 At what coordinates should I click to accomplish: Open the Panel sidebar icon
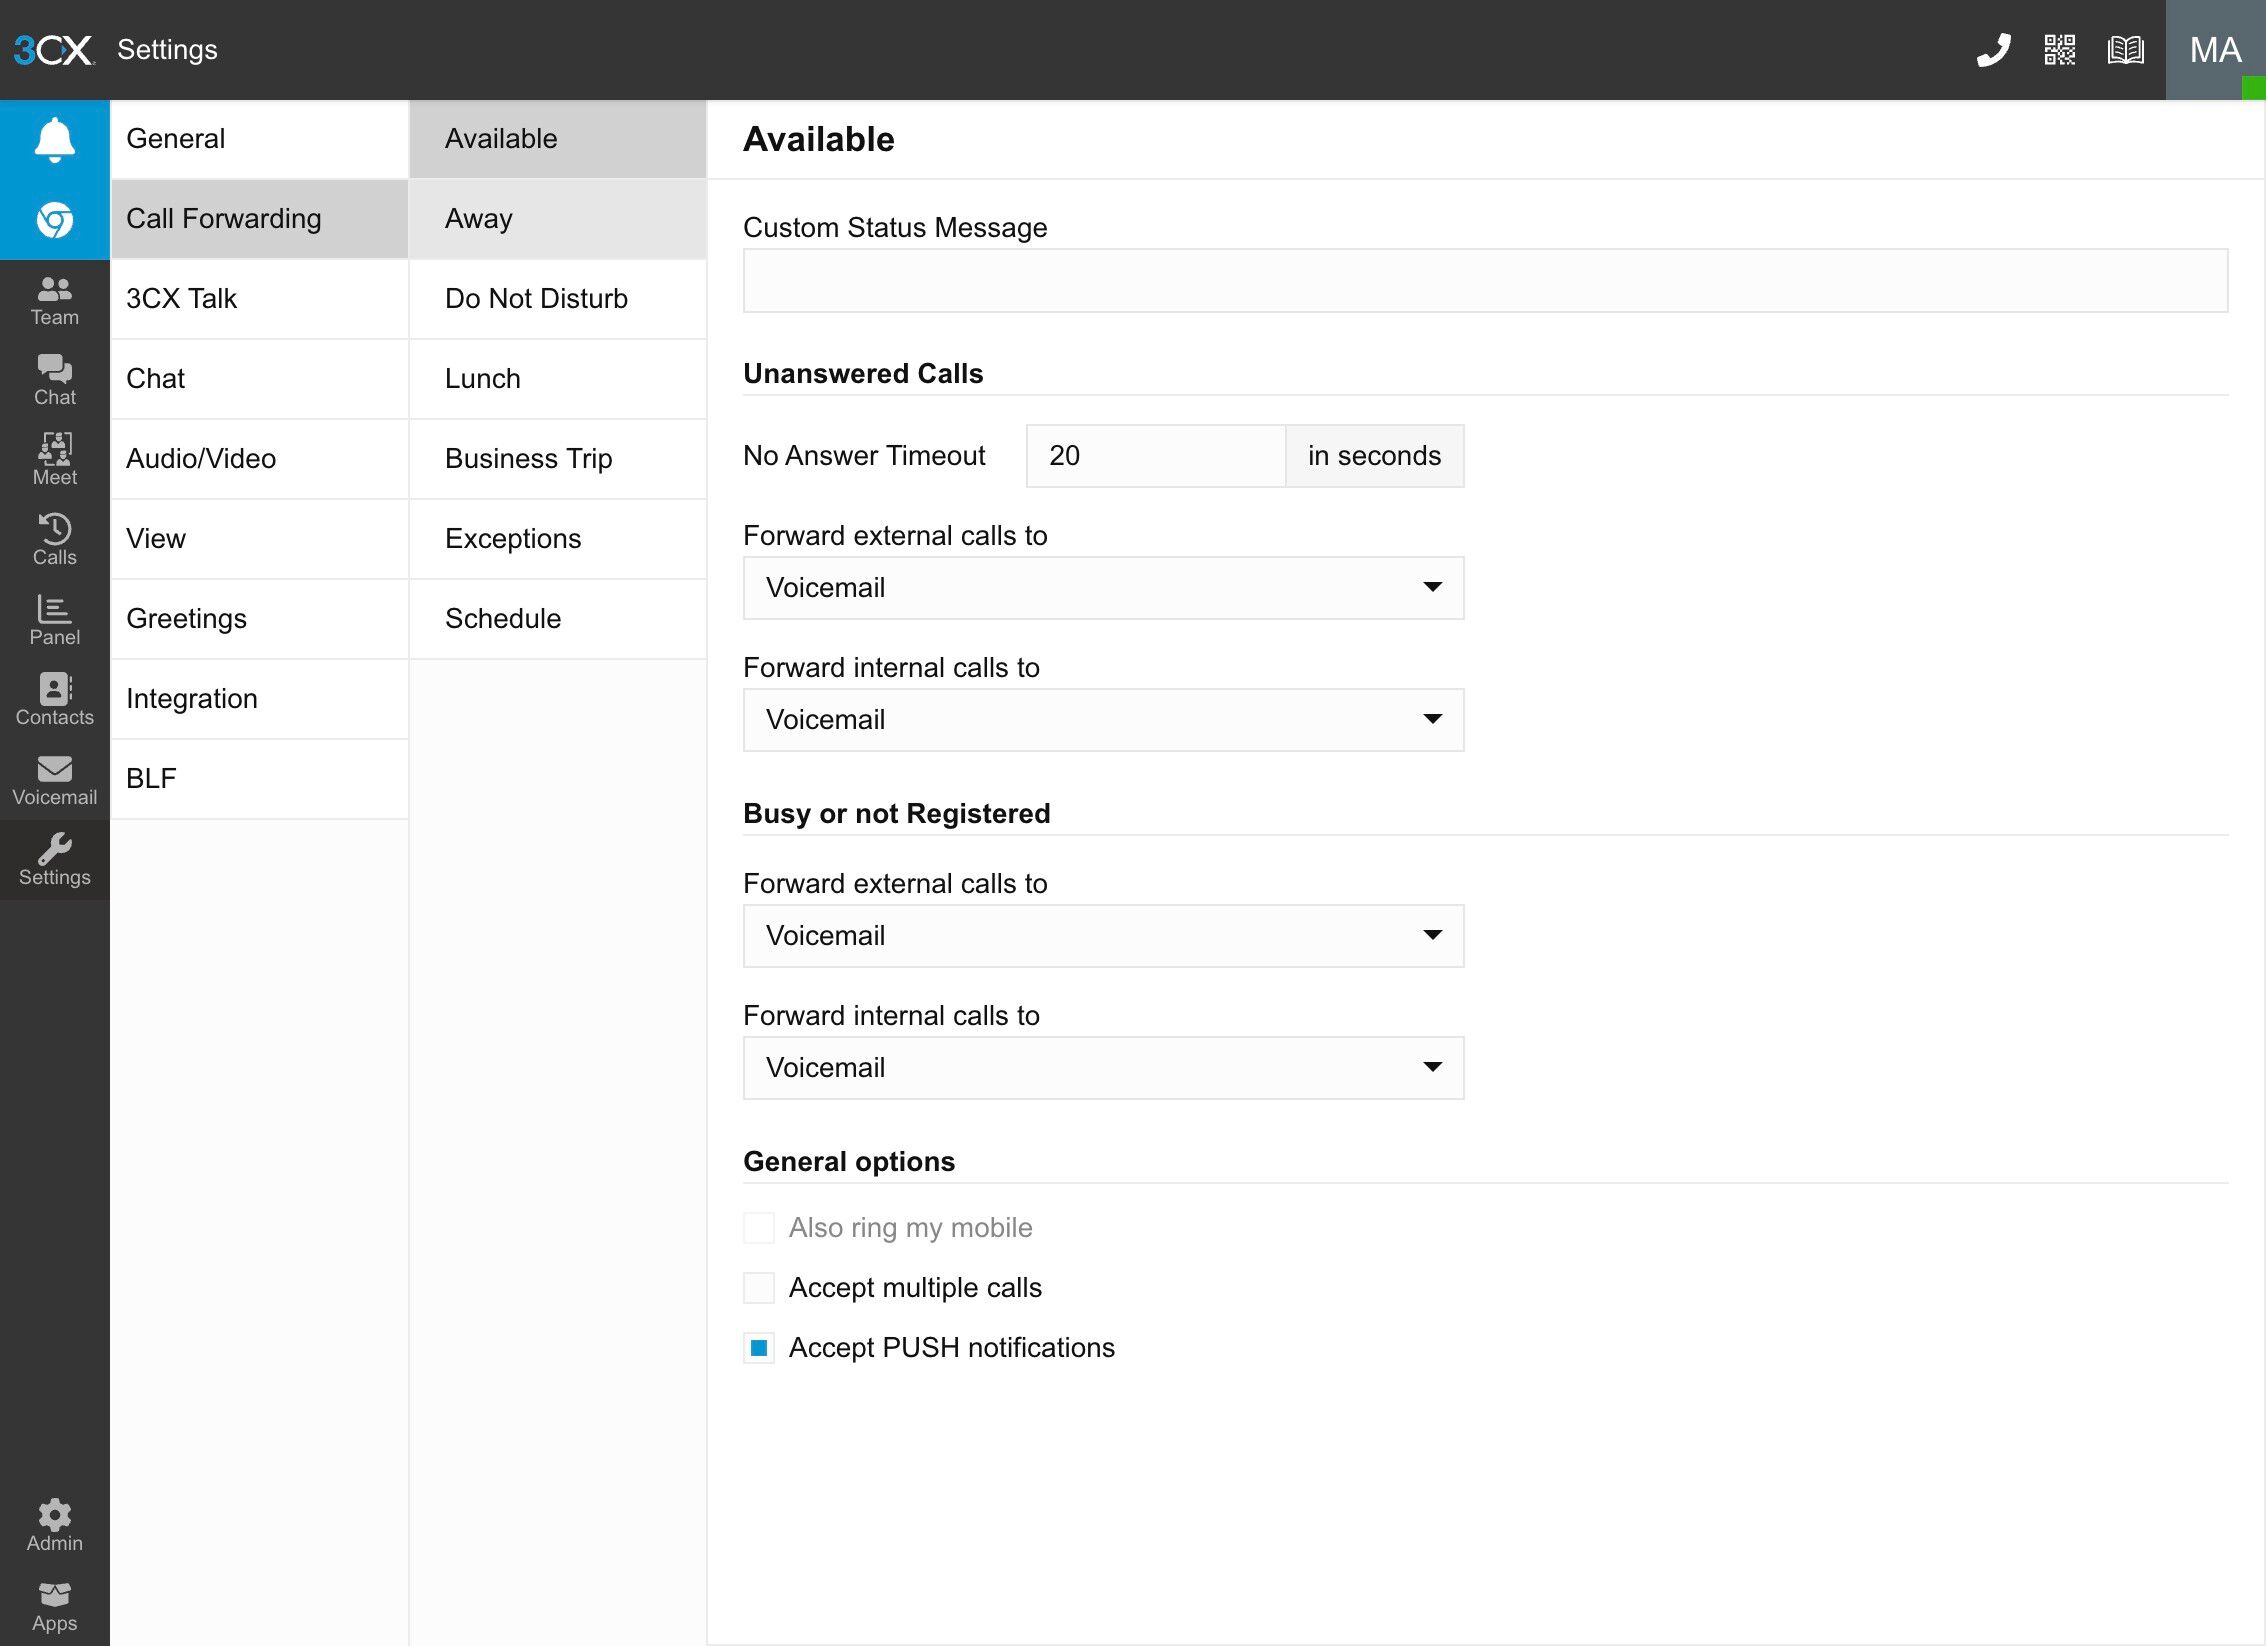point(55,619)
